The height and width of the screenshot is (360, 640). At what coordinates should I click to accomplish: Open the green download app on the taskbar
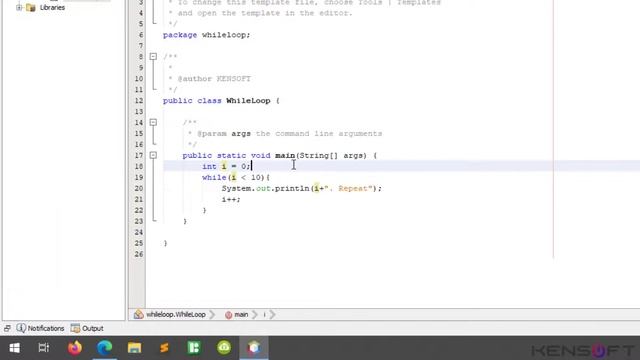click(x=224, y=348)
